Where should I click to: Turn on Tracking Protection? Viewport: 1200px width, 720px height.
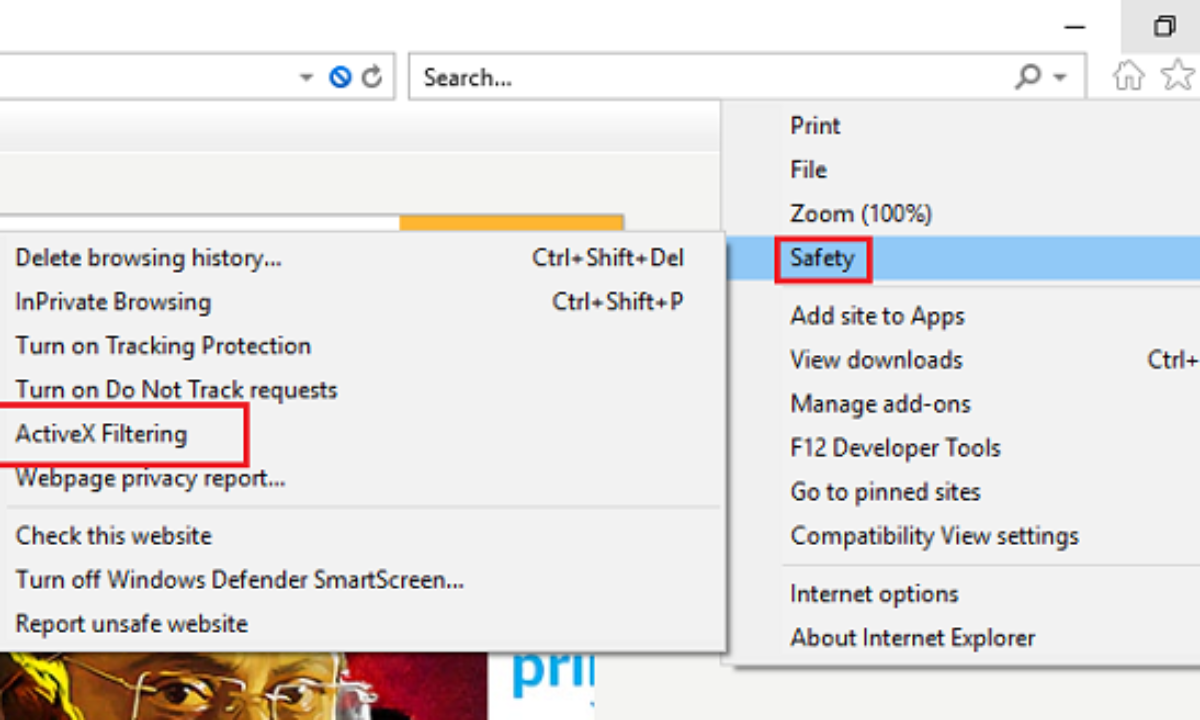coord(163,346)
